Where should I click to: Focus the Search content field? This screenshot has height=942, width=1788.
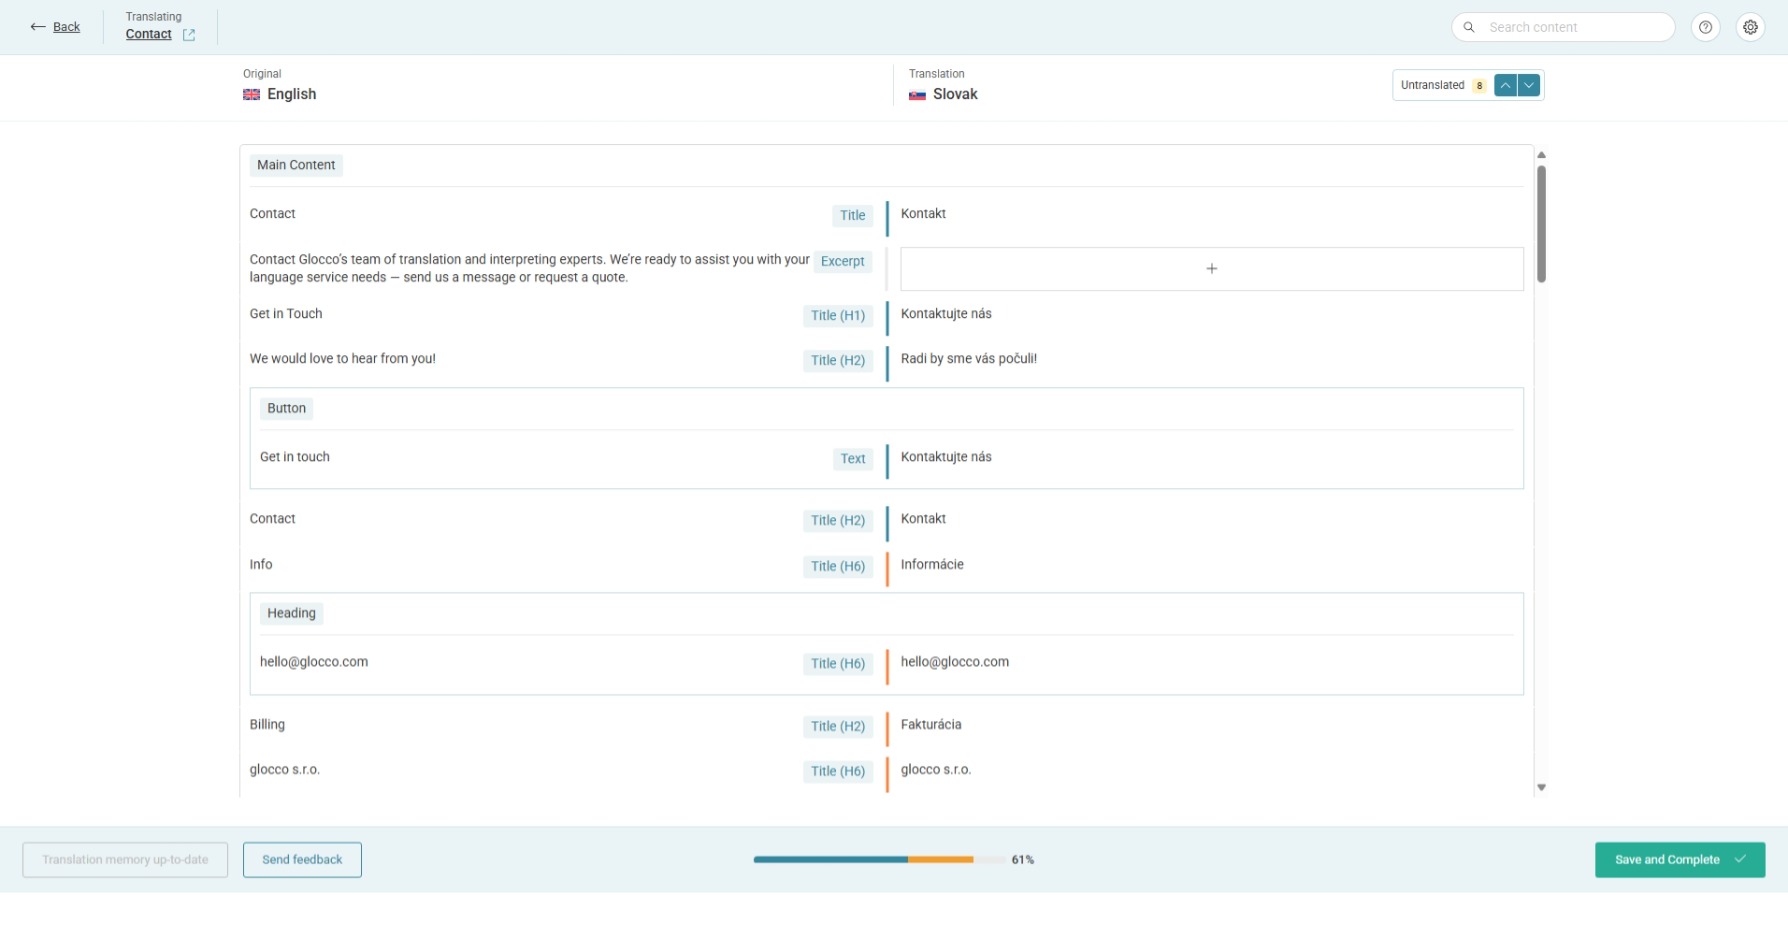[1563, 27]
